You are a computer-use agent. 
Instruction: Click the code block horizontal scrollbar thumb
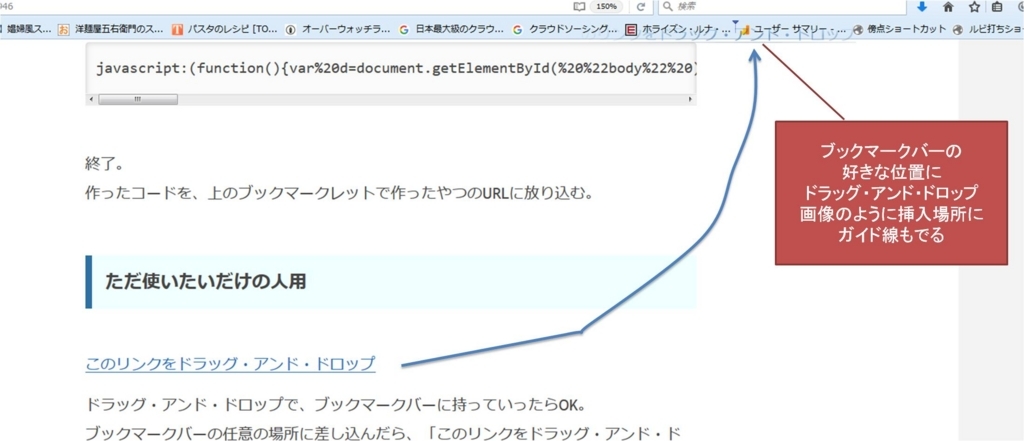pyautogui.click(x=138, y=99)
